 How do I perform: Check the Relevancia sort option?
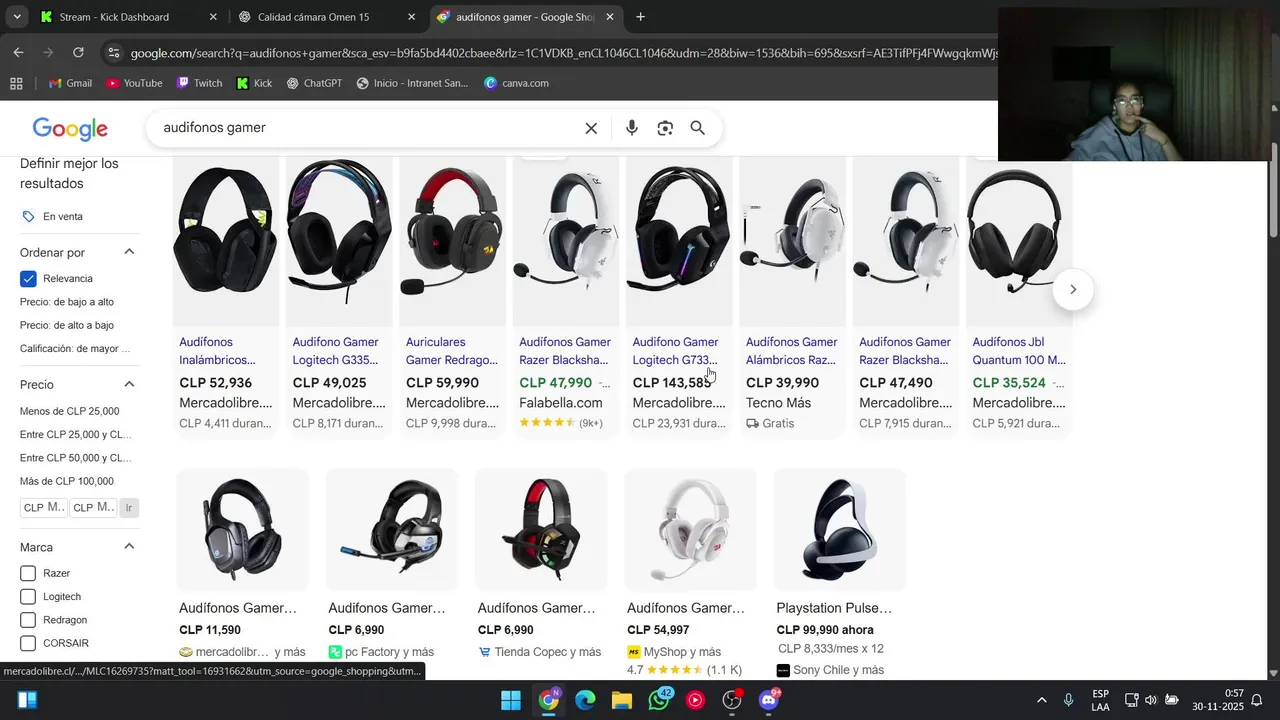[x=28, y=279]
